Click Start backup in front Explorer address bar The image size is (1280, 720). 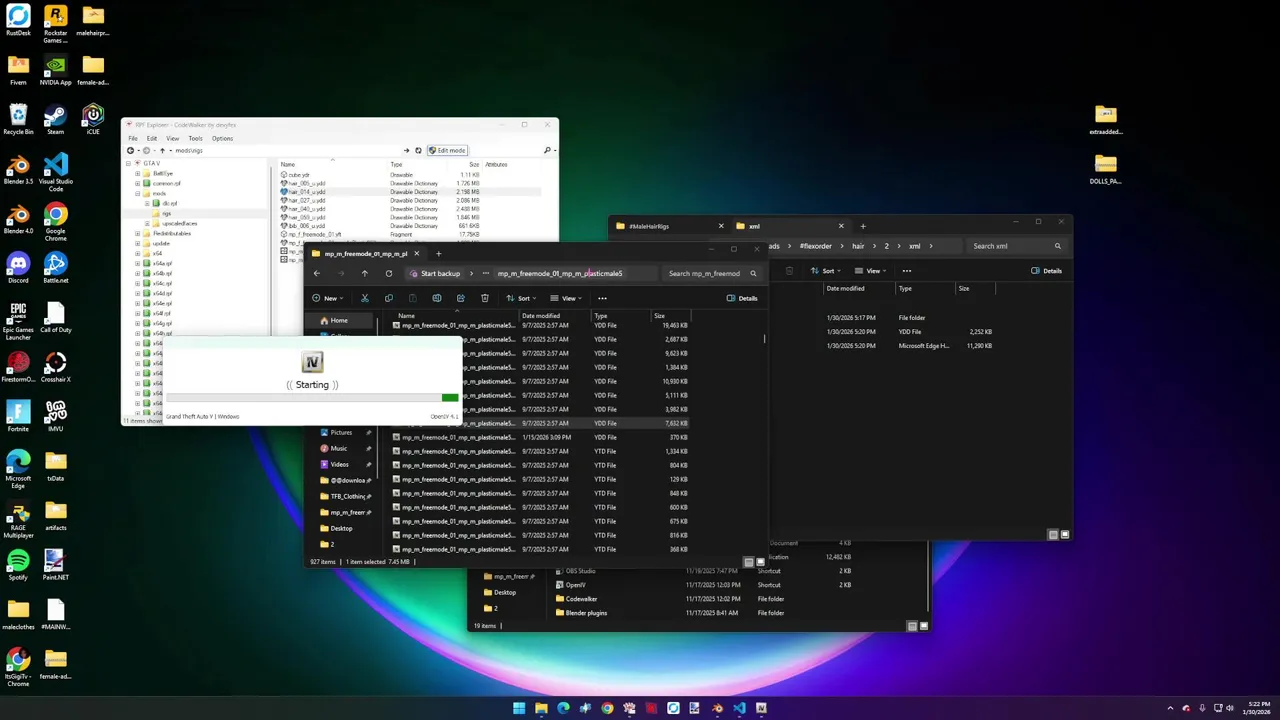[435, 273]
